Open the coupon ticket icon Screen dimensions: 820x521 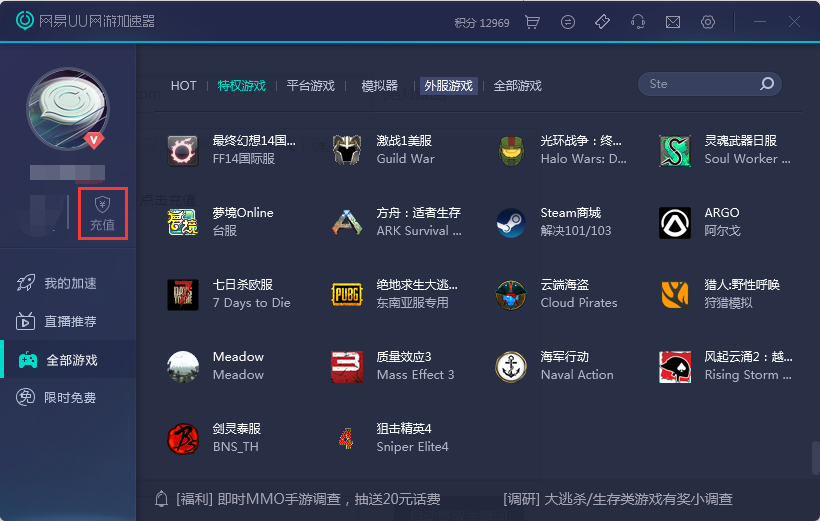602,22
